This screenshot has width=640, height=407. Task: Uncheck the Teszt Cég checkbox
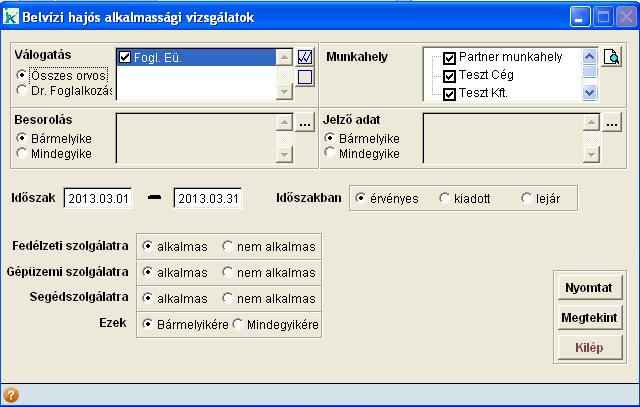pyautogui.click(x=449, y=76)
